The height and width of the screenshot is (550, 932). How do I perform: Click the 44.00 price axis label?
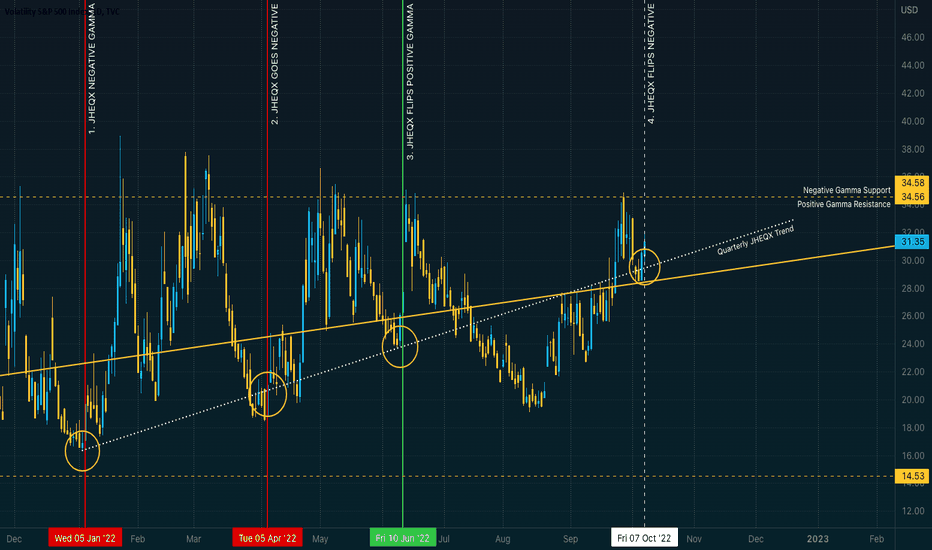pos(912,65)
